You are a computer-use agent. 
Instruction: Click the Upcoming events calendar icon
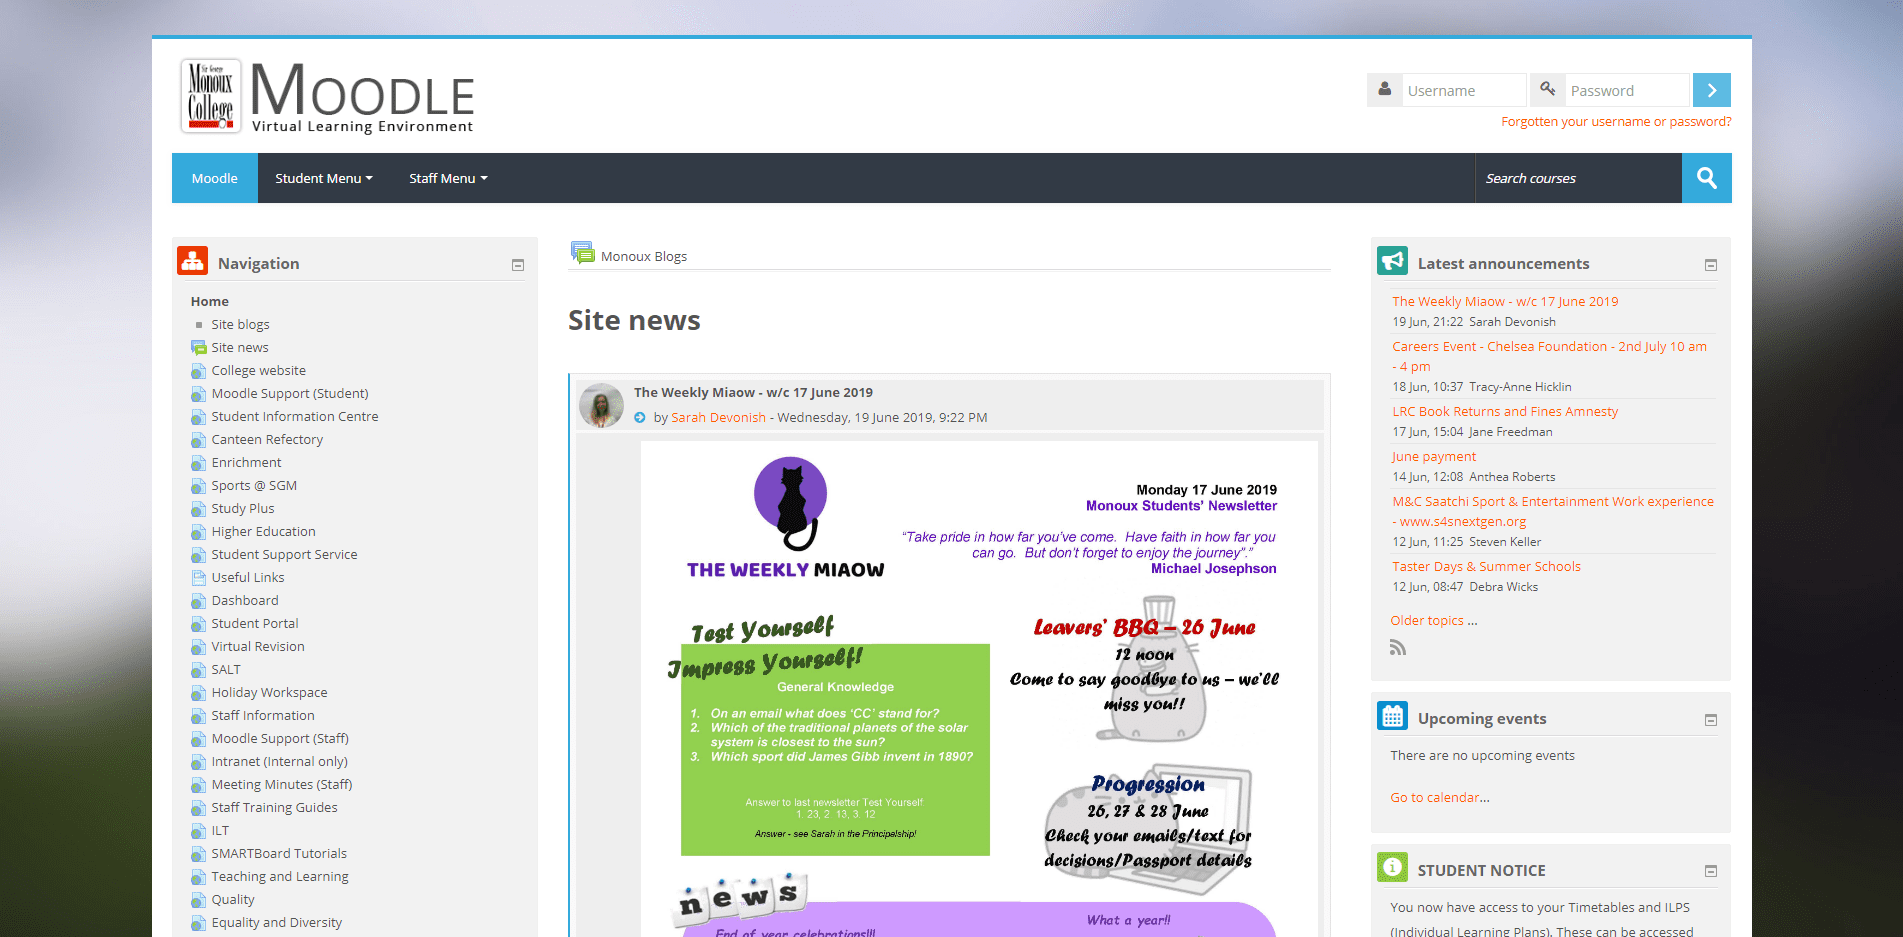click(1392, 716)
